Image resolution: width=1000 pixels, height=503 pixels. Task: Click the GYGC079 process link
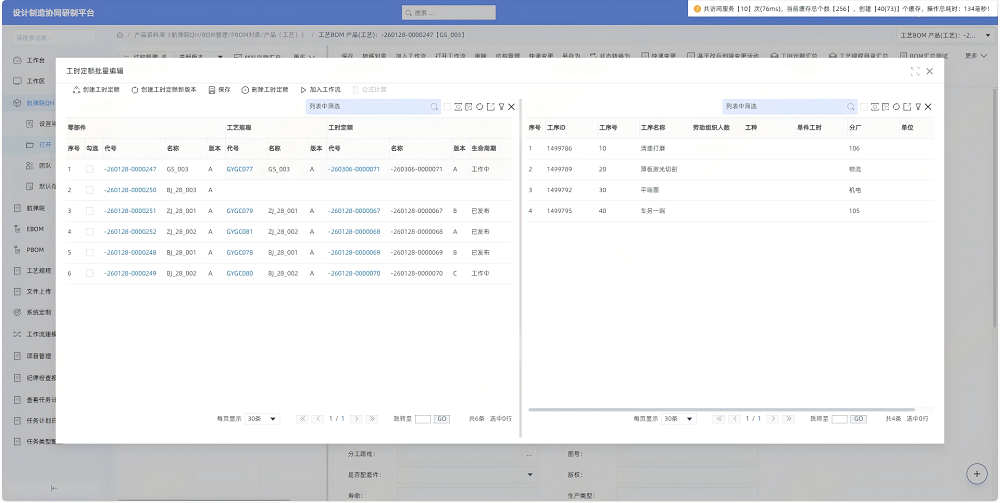239,211
